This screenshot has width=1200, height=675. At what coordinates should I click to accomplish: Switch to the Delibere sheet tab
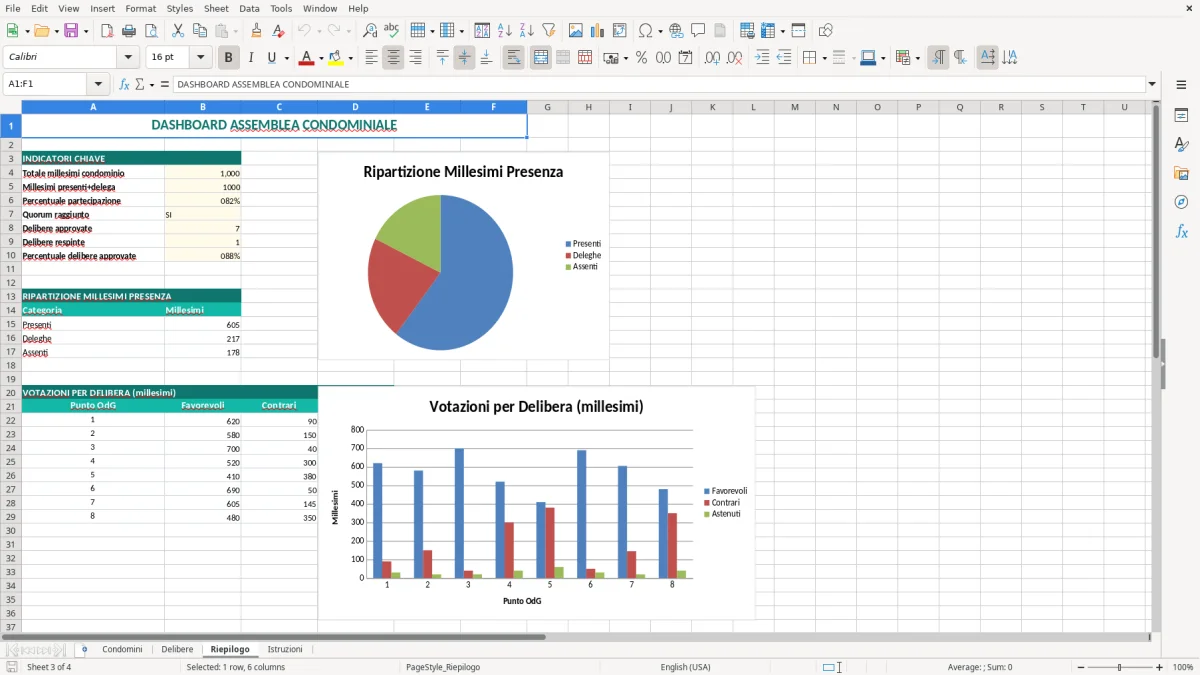coord(177,649)
